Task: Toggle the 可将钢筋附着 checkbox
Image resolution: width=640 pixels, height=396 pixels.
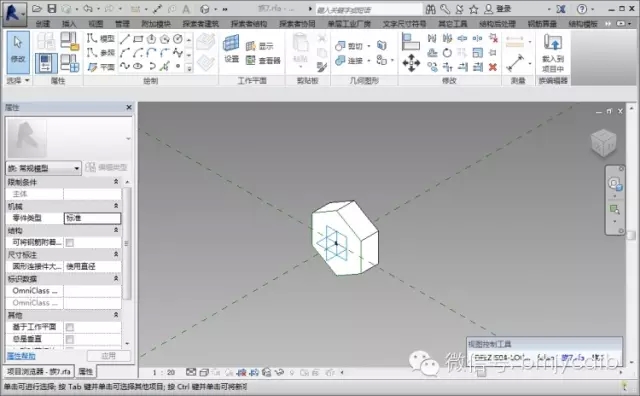Action: pyautogui.click(x=70, y=243)
